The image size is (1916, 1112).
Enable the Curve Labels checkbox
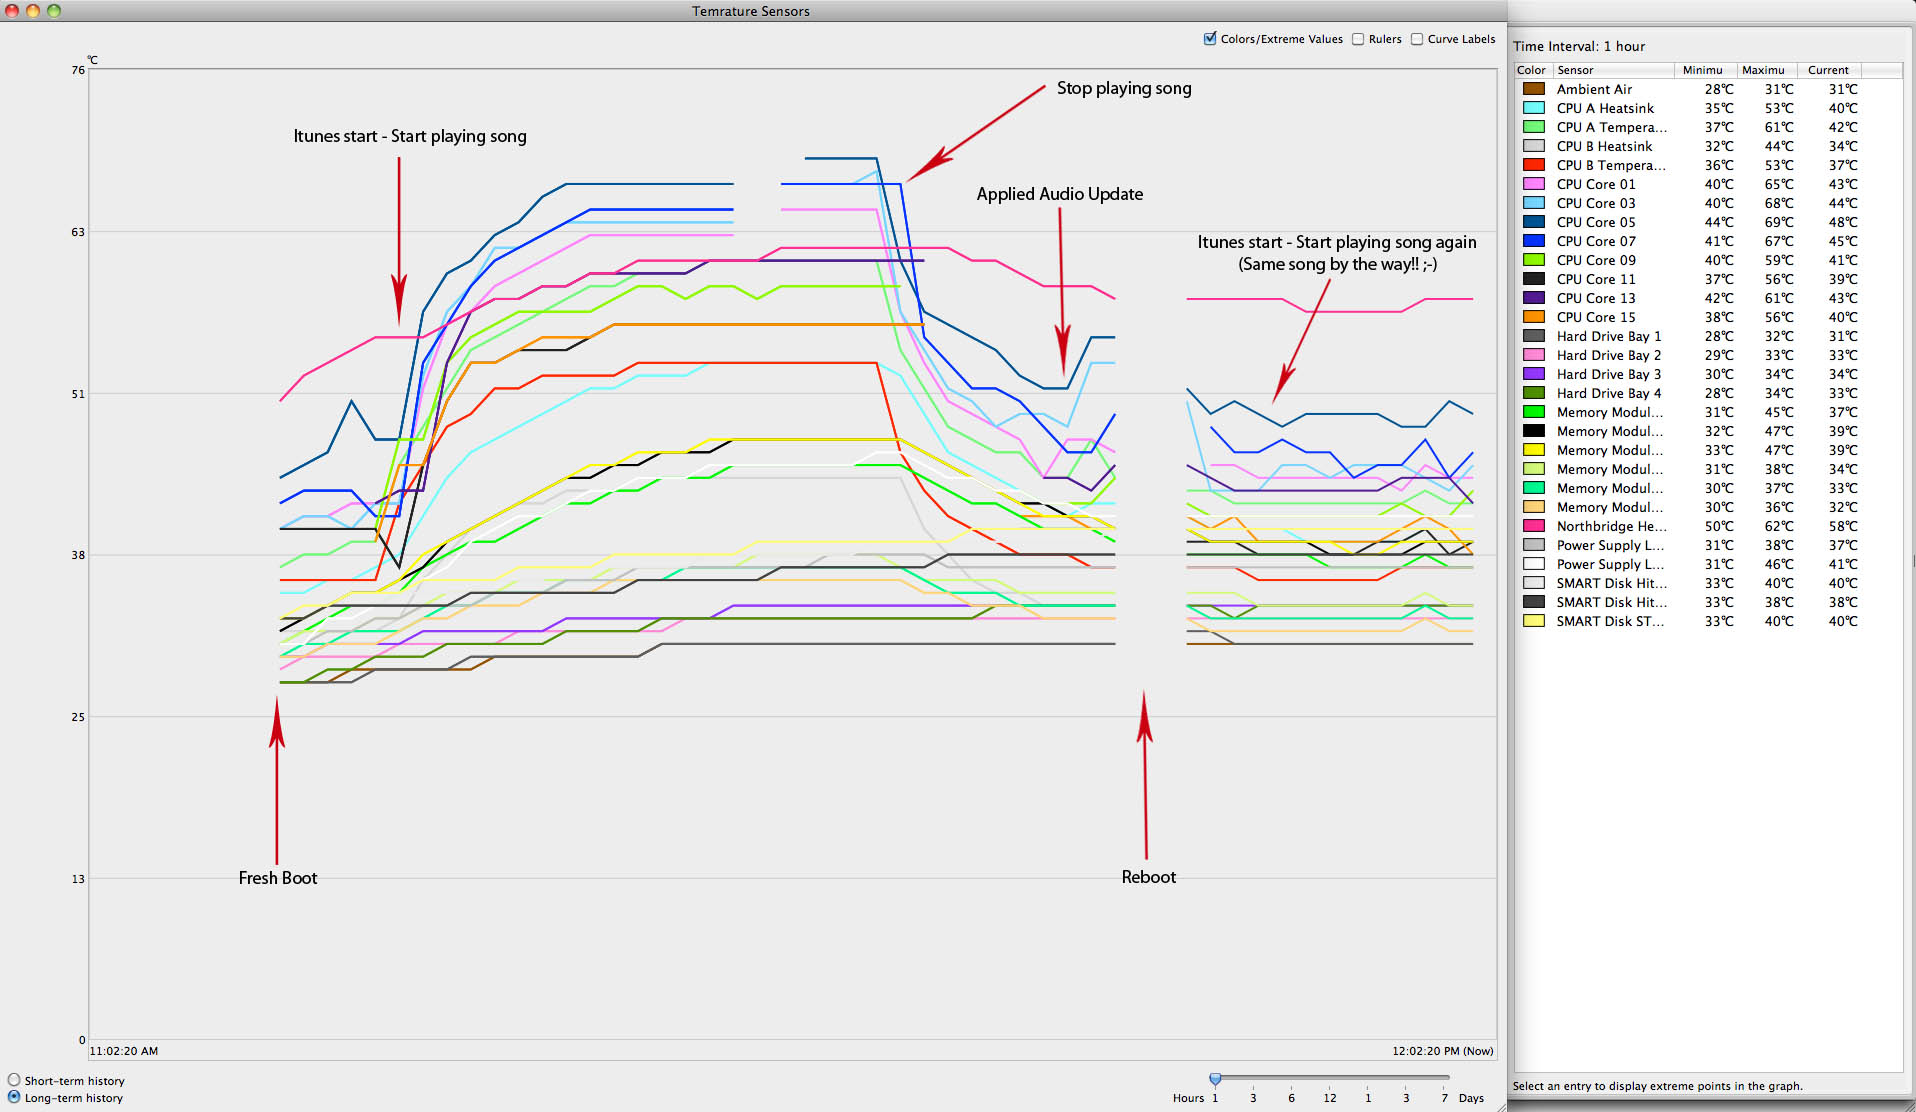1417,39
